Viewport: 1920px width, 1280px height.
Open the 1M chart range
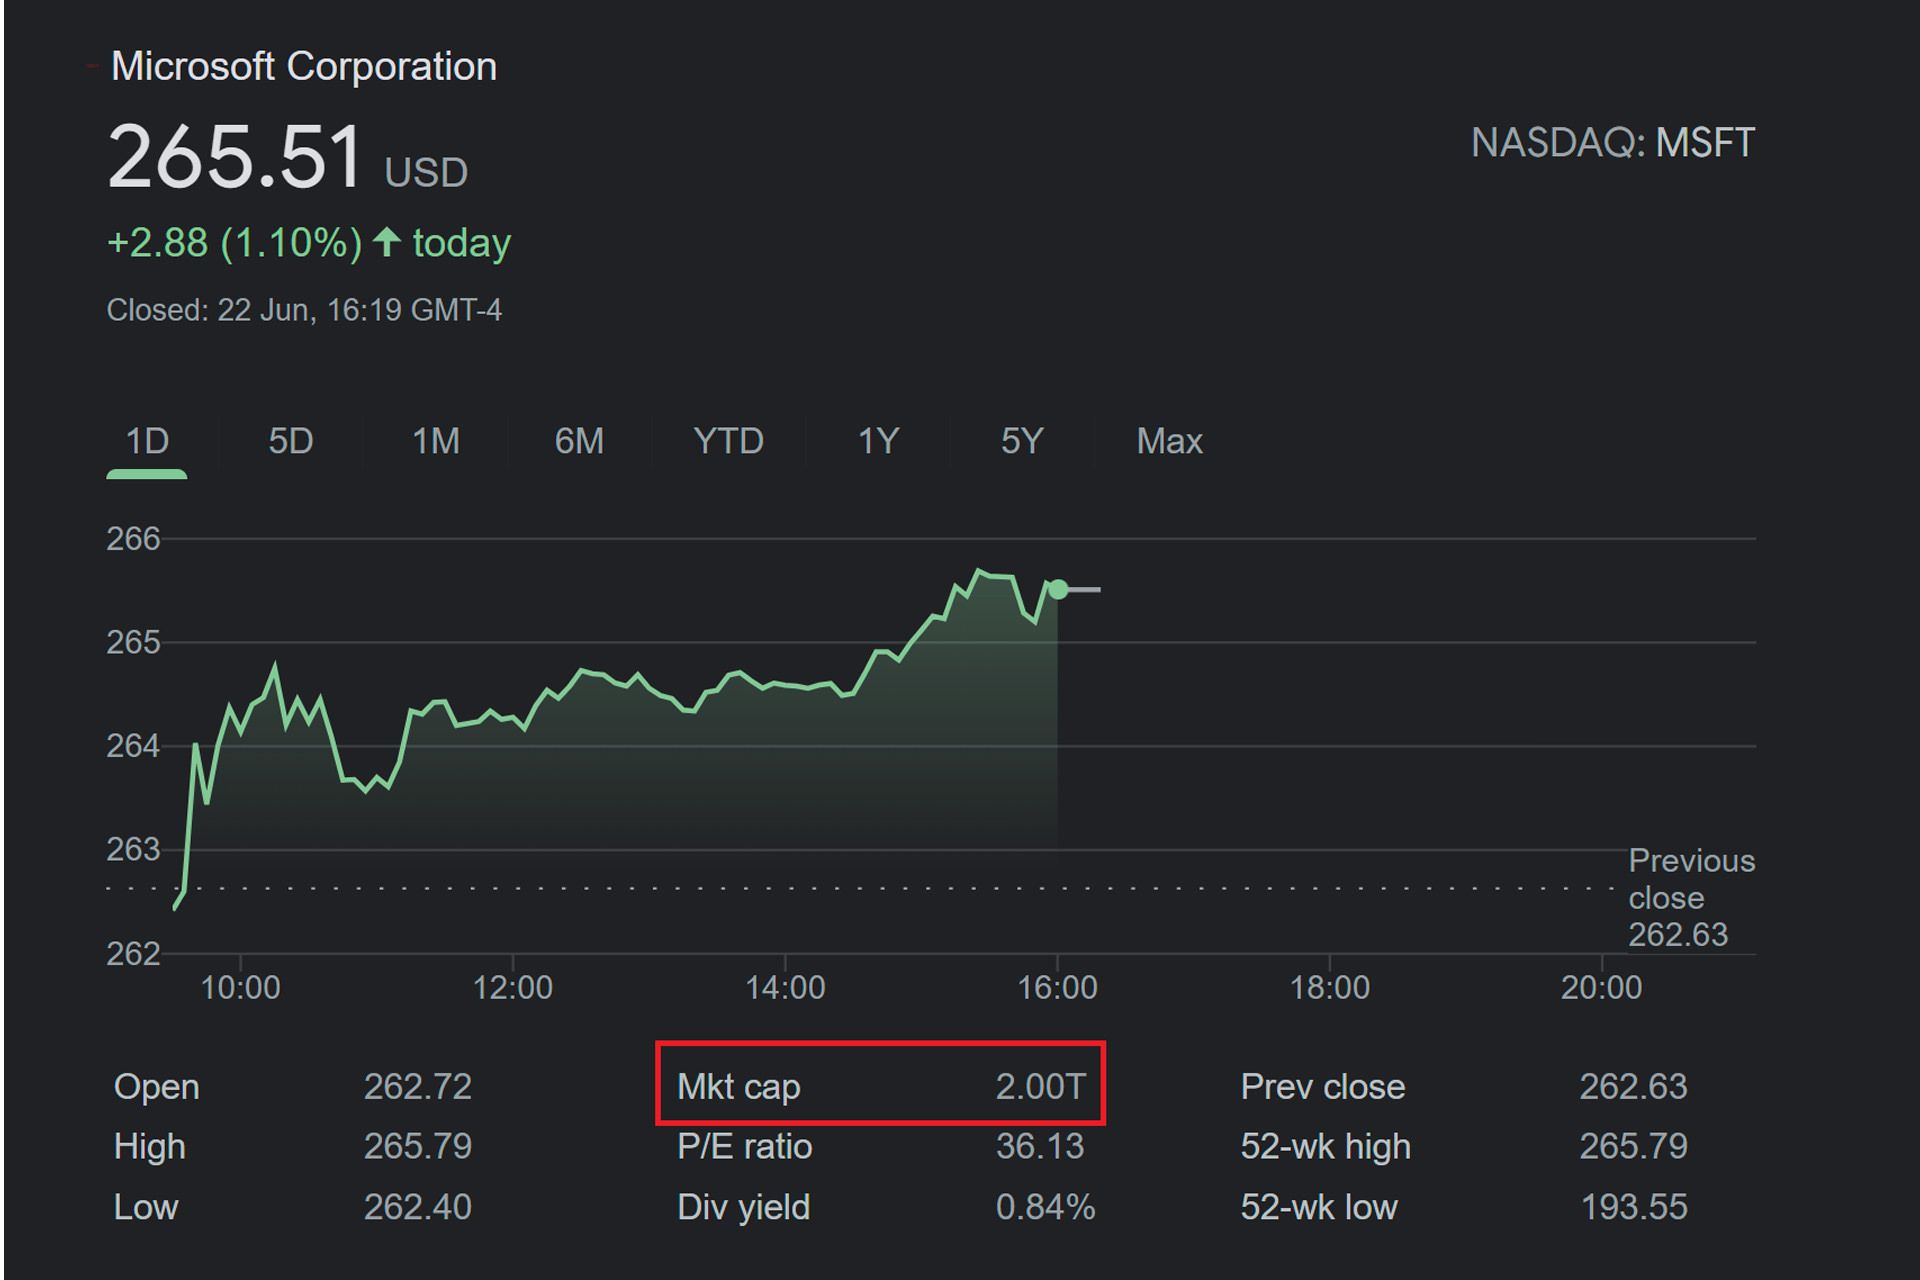tap(436, 441)
